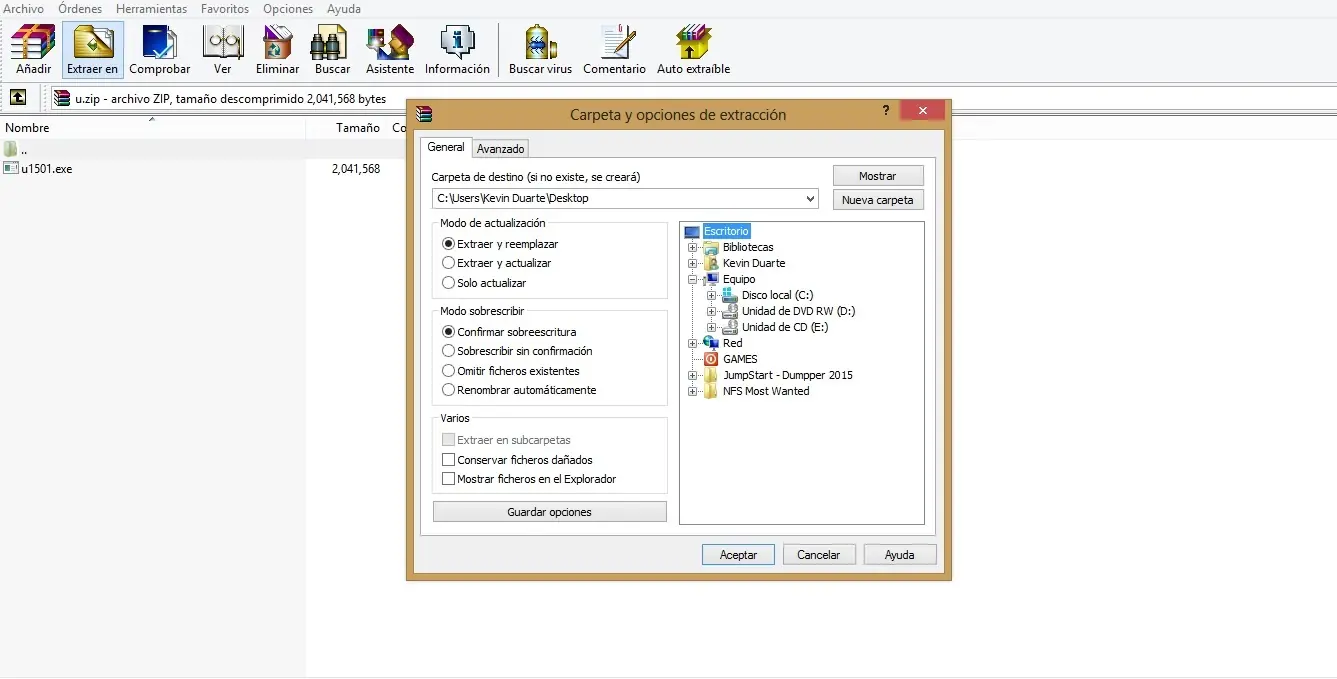Screen dimensions: 1337x679
Task: Click the Ver toolbar icon
Action: coord(222,44)
